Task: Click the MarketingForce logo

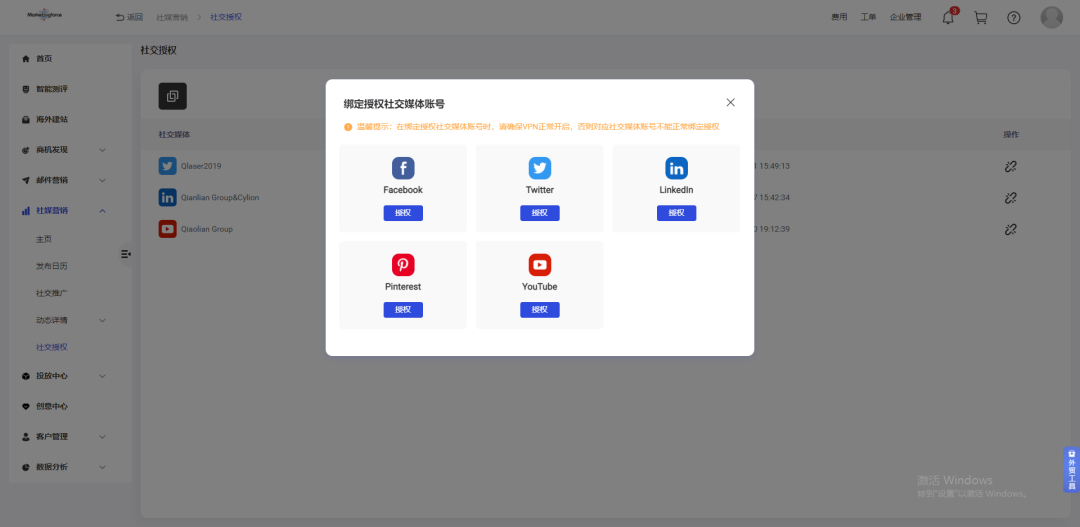Action: click(45, 15)
